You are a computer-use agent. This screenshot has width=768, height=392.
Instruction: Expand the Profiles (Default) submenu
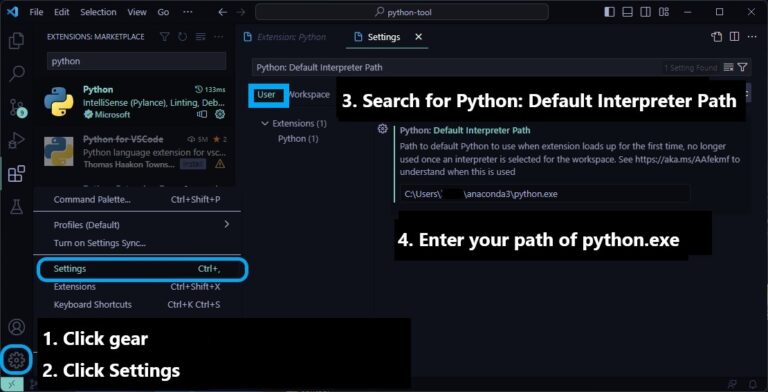coord(142,225)
